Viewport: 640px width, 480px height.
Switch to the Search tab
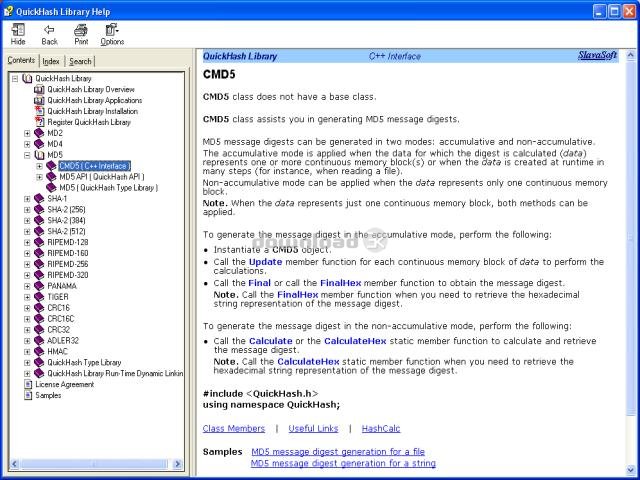pos(80,61)
